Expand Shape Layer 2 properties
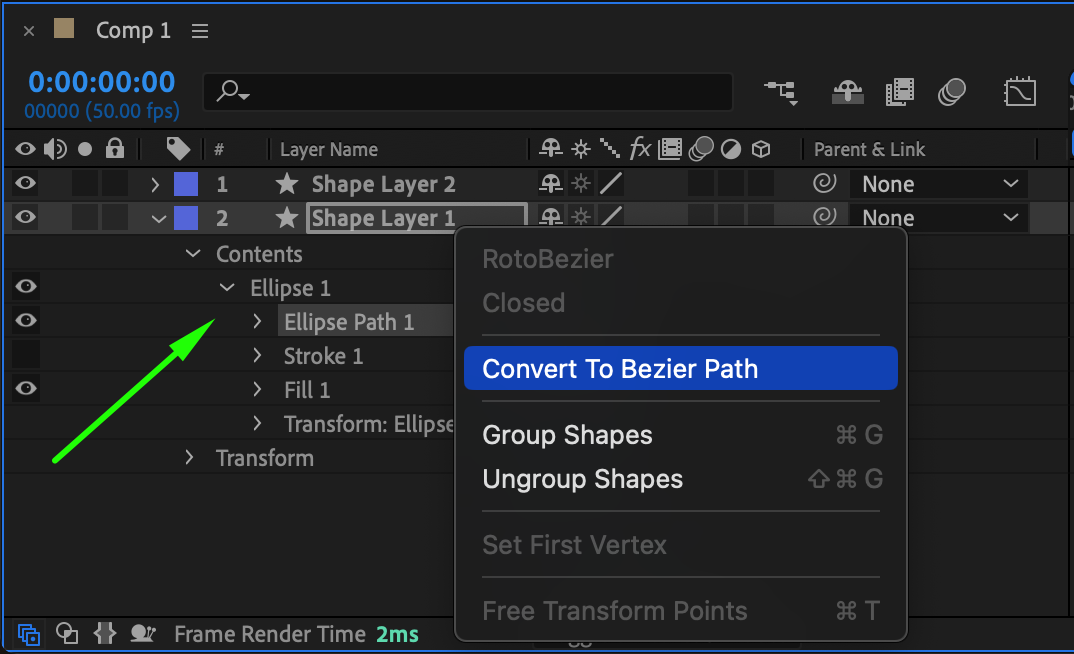 [155, 184]
